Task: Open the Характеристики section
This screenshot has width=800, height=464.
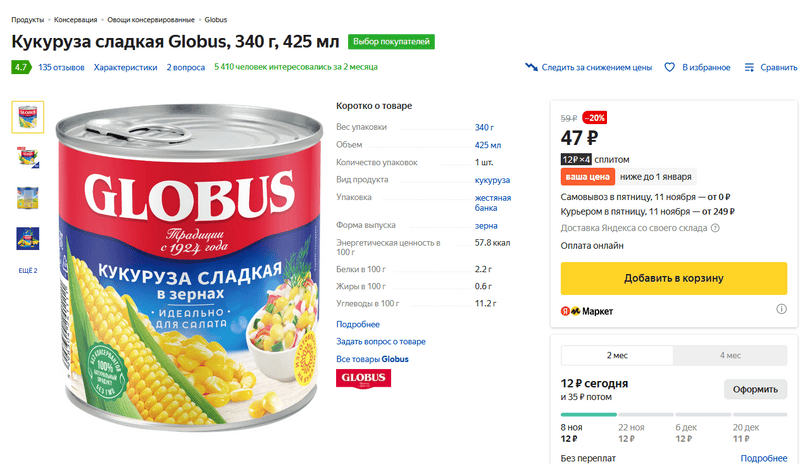Action: click(x=125, y=67)
